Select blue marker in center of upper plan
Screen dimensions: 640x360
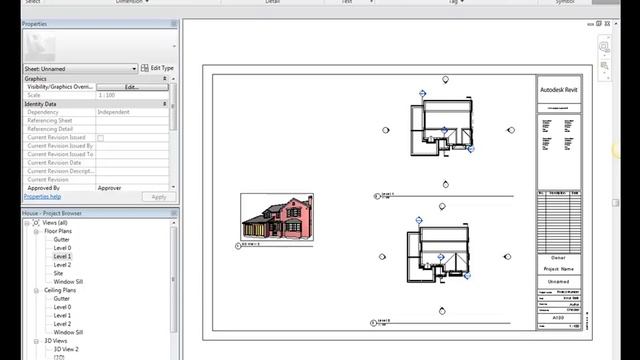444,130
